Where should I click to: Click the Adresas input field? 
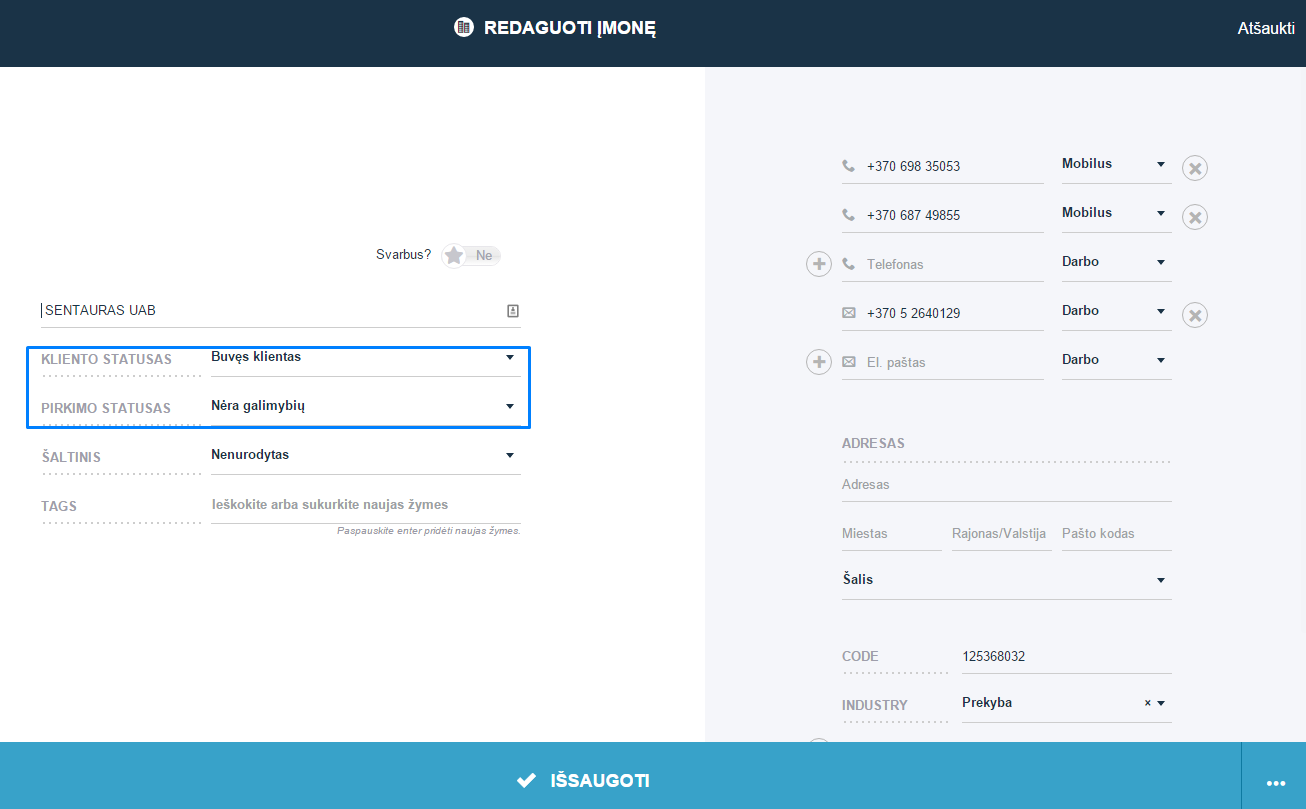tap(1007, 485)
